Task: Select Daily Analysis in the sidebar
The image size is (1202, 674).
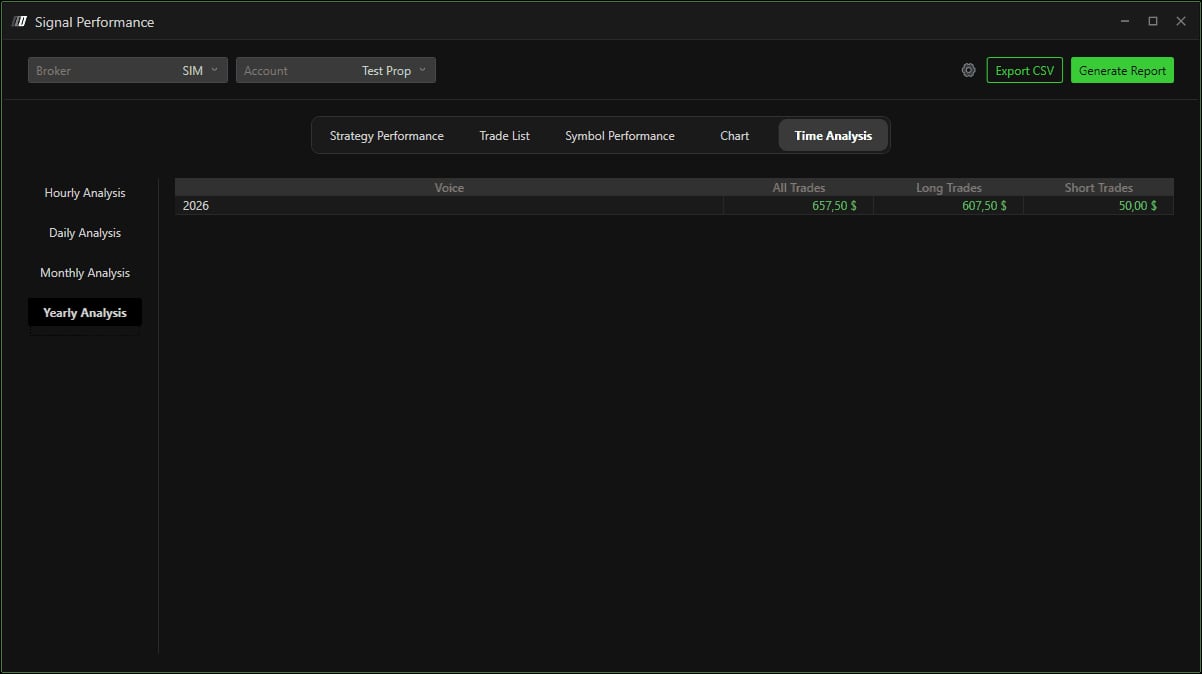Action: click(x=85, y=233)
